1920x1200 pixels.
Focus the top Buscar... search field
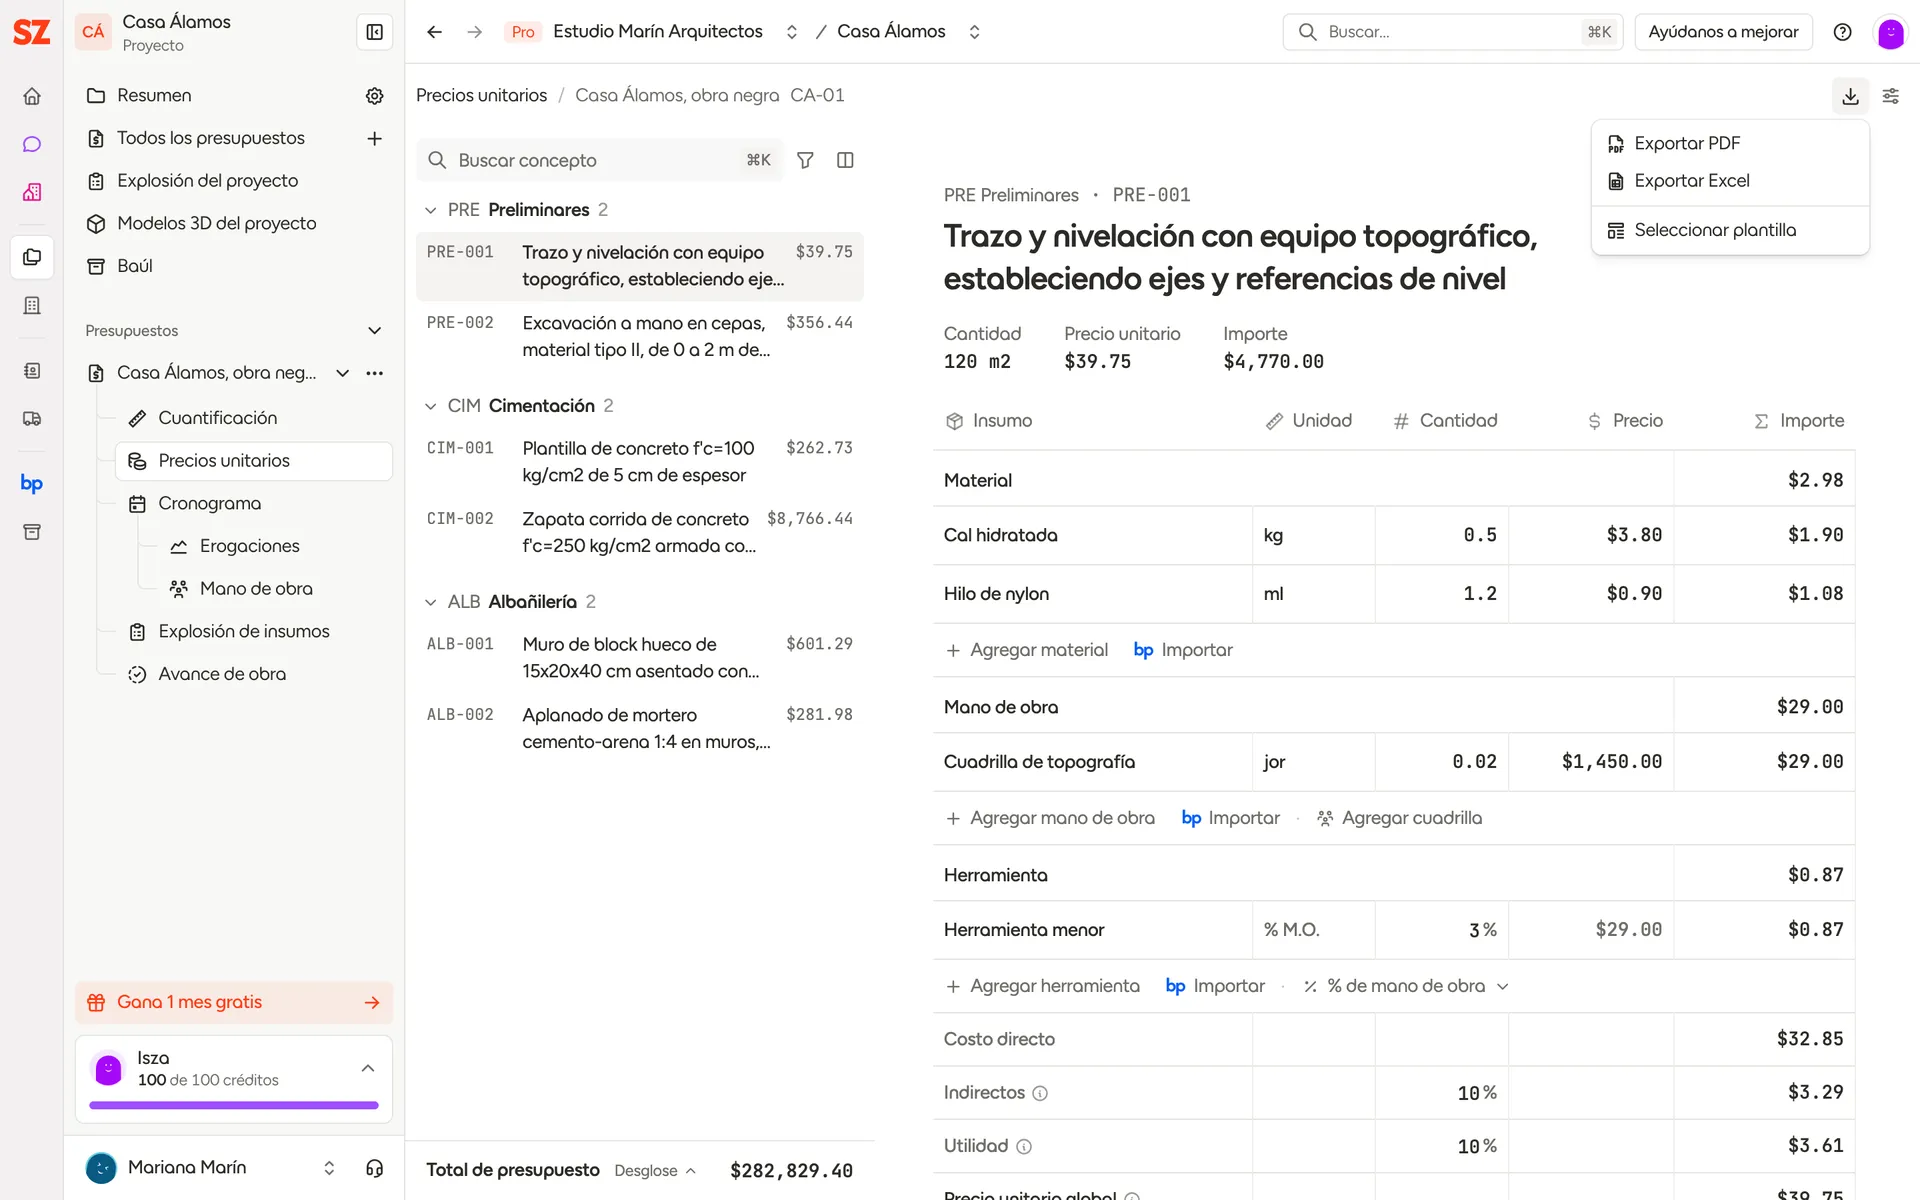pos(1452,32)
